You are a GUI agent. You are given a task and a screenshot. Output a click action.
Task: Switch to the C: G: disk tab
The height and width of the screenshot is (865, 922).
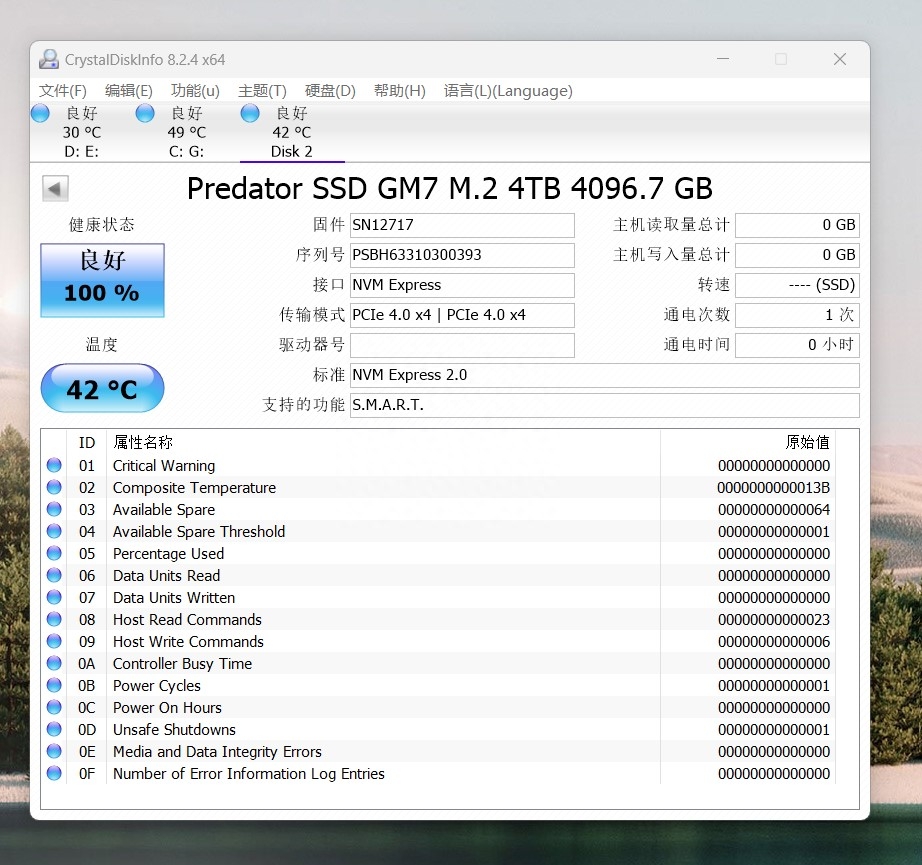point(186,132)
